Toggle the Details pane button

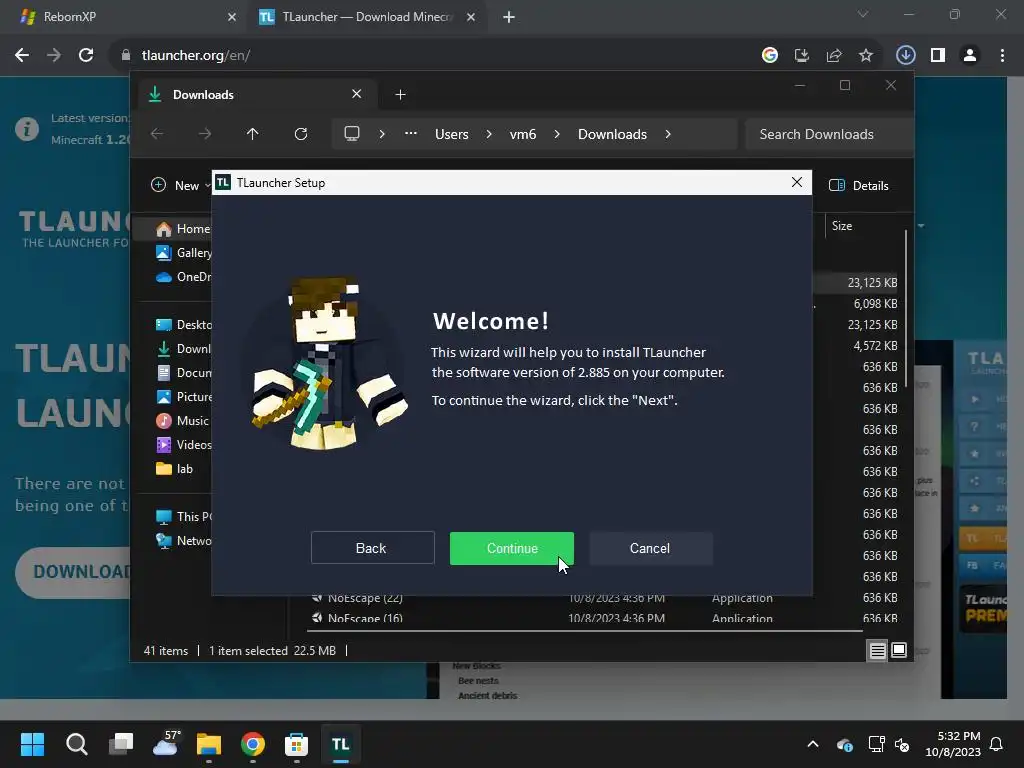coord(859,185)
